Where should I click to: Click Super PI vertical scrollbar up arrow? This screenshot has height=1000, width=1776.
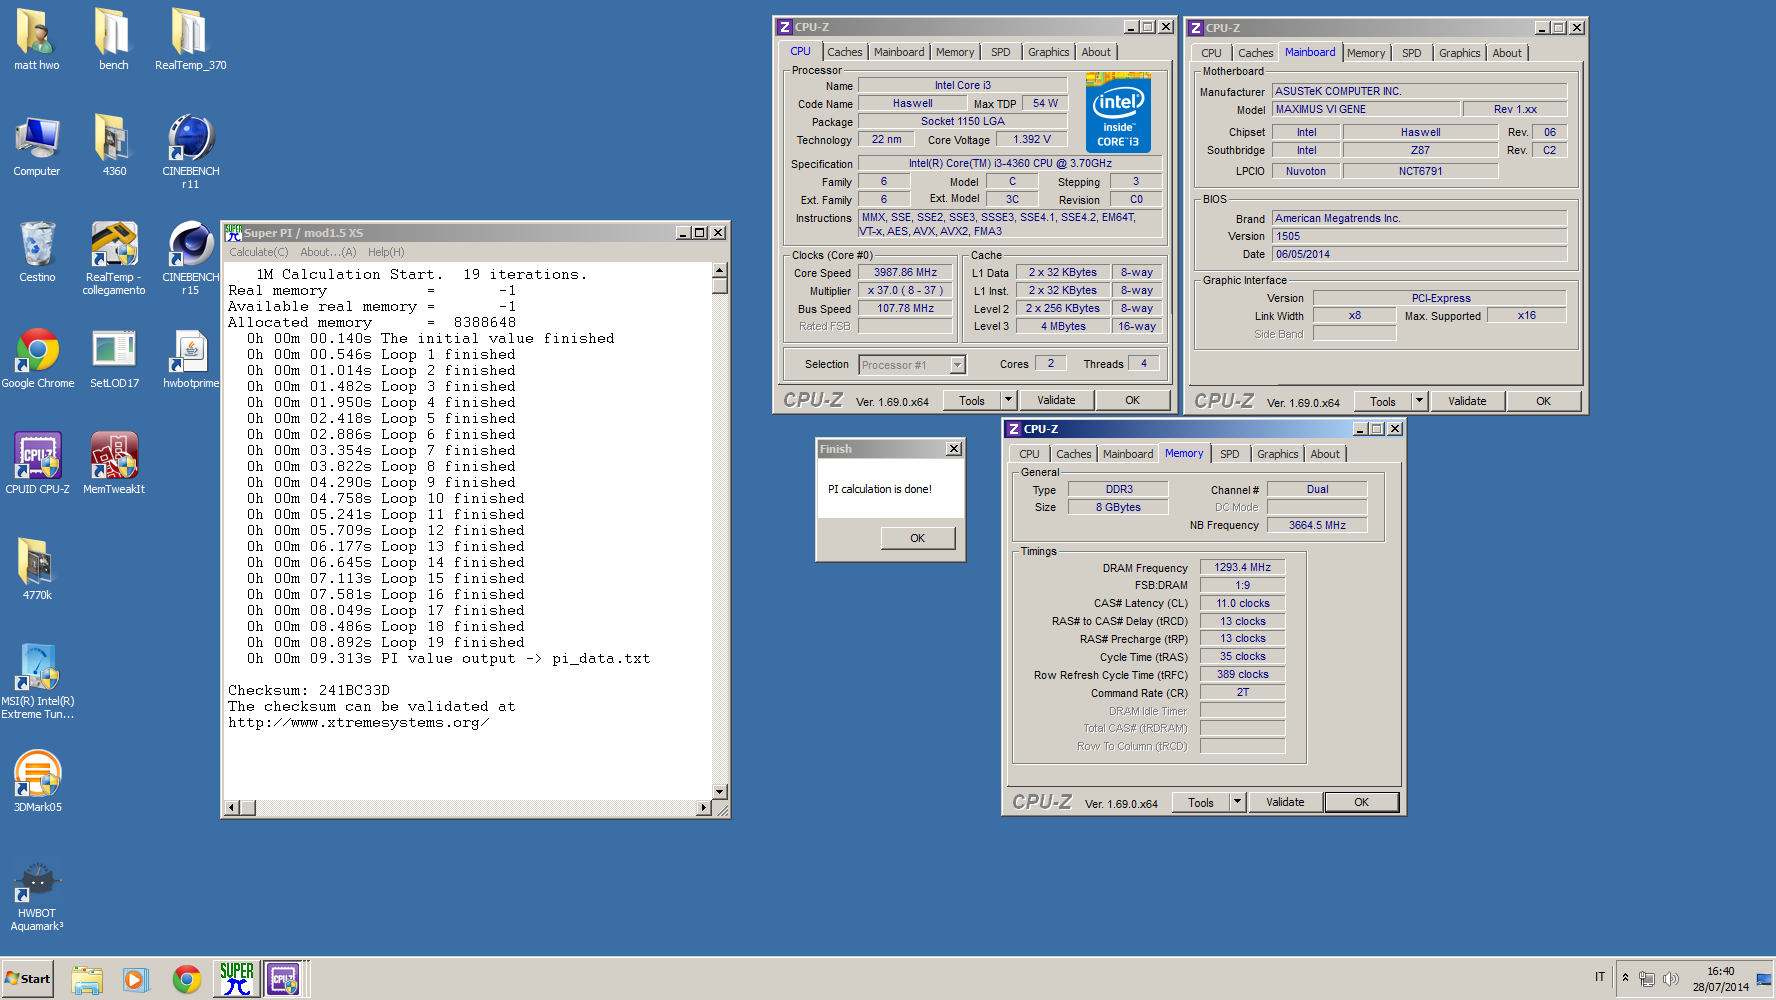(719, 270)
